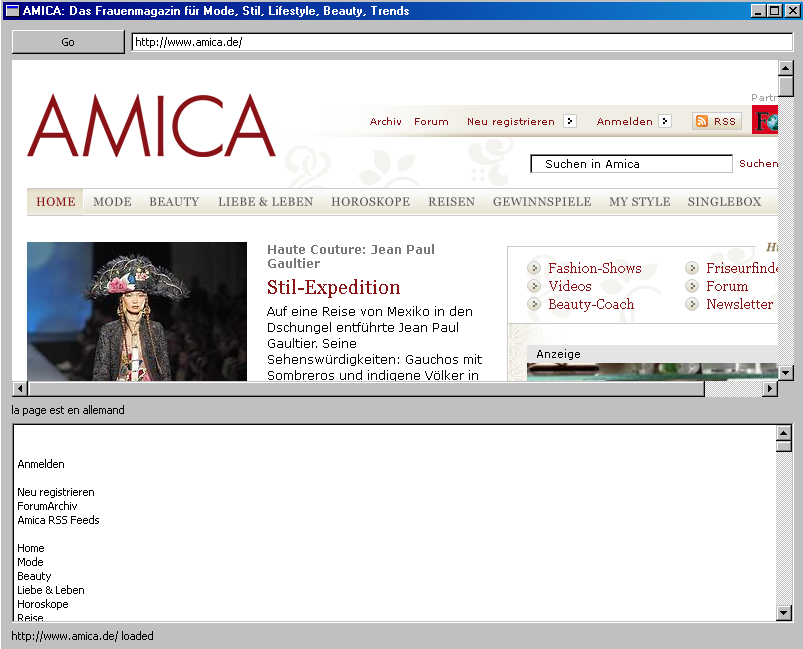Open the Newsletter link
The width and height of the screenshot is (803, 649).
tap(739, 304)
